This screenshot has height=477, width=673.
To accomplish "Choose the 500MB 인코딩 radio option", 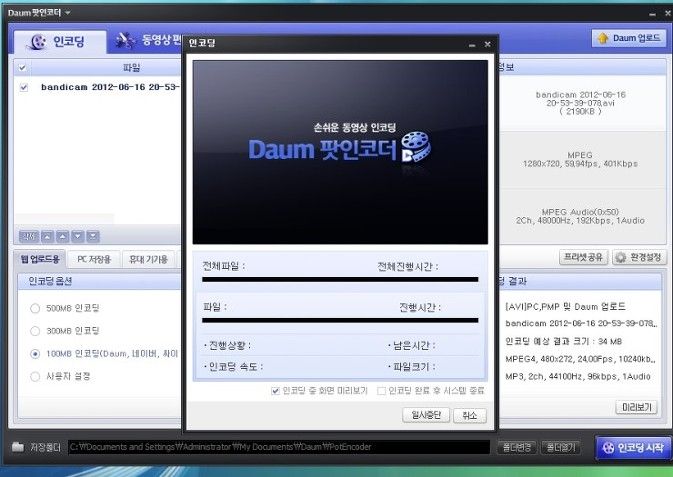I will click(35, 308).
